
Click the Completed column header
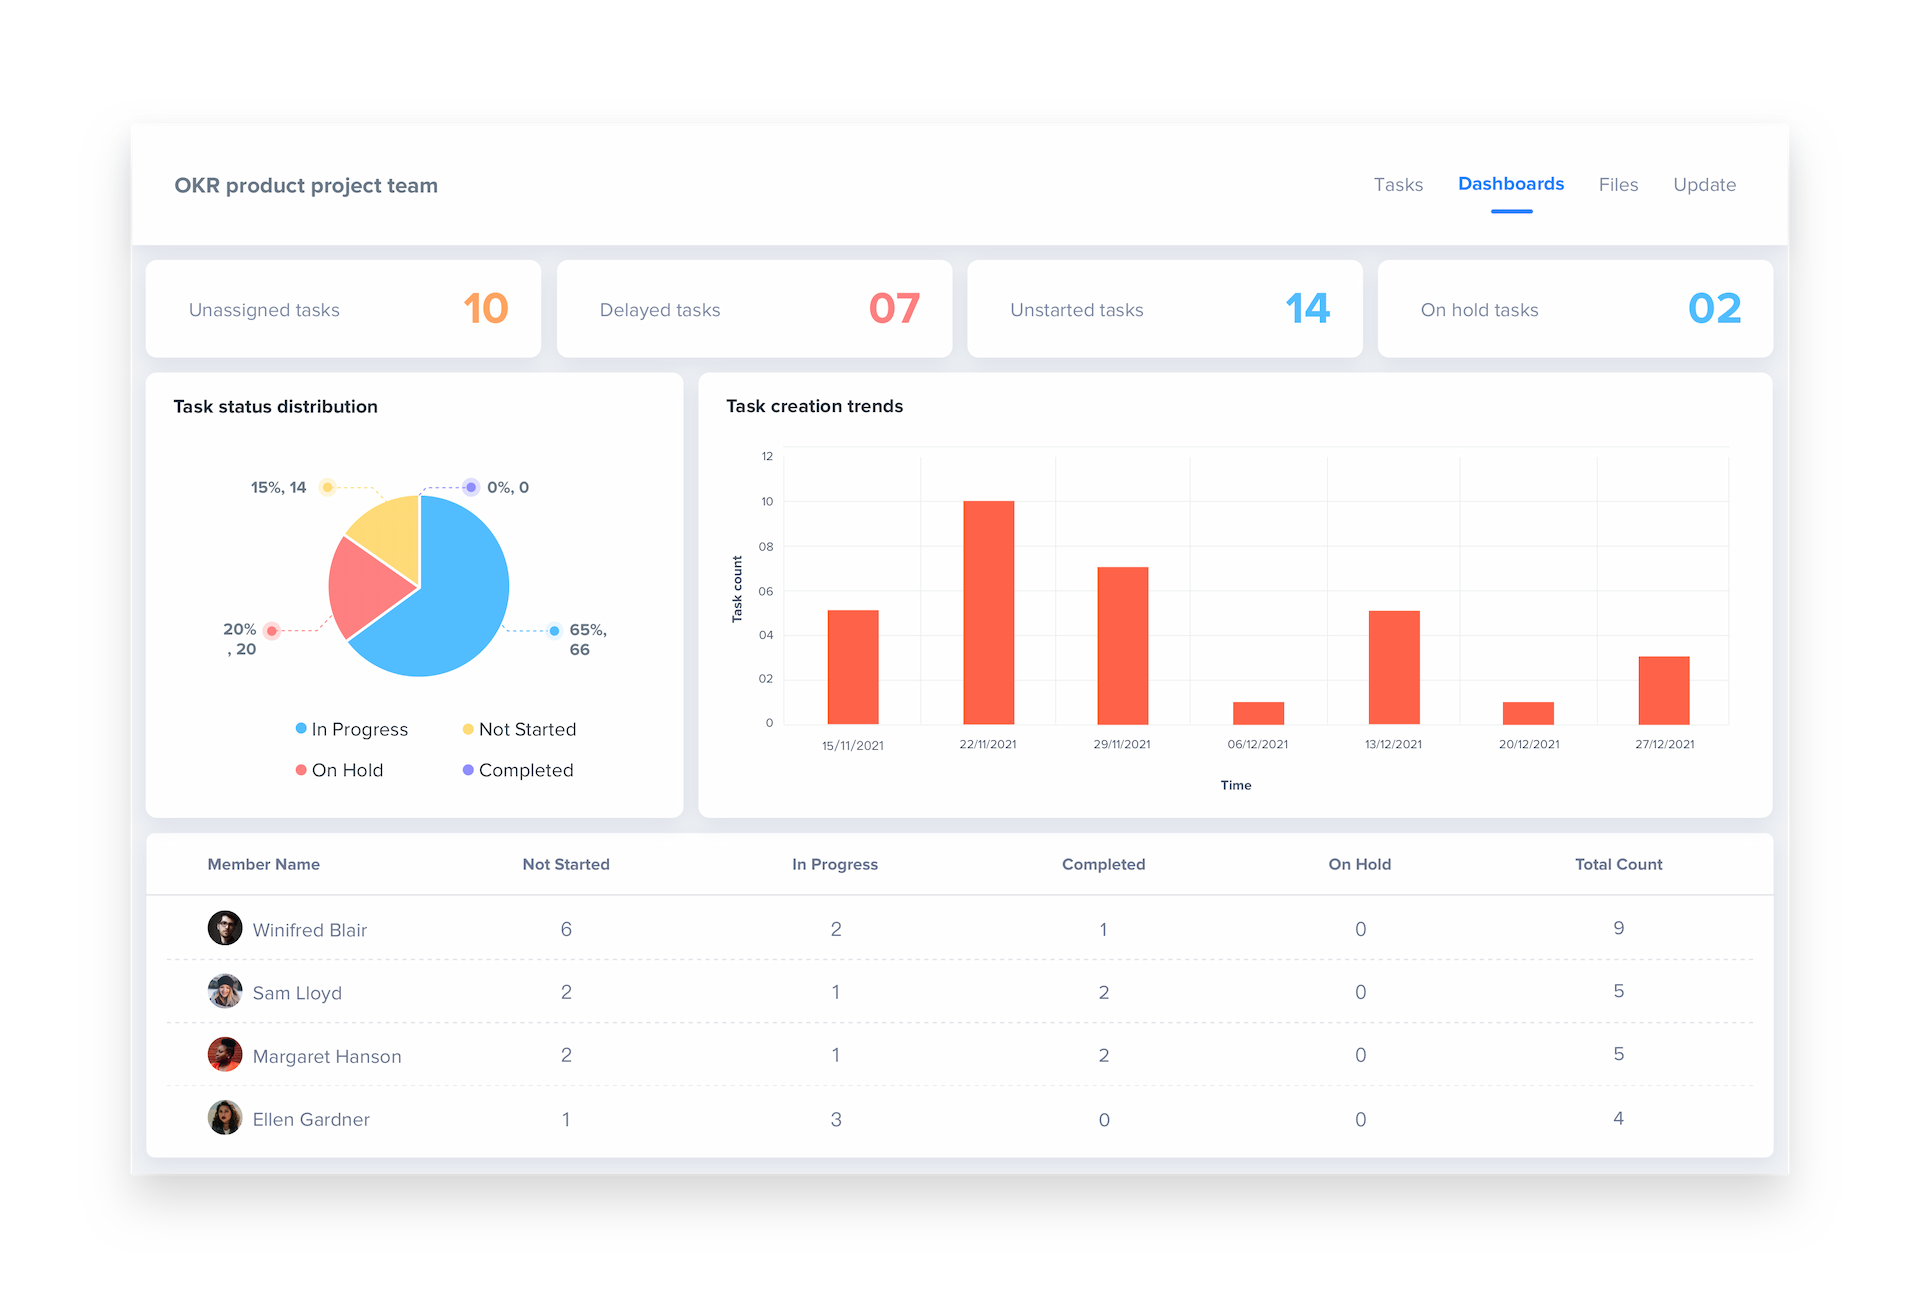pos(1104,864)
